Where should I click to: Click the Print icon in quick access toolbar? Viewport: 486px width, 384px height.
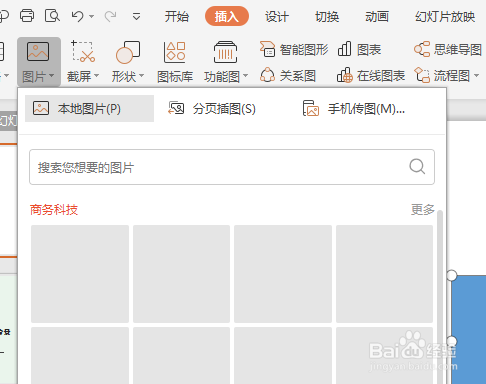[x=27, y=16]
